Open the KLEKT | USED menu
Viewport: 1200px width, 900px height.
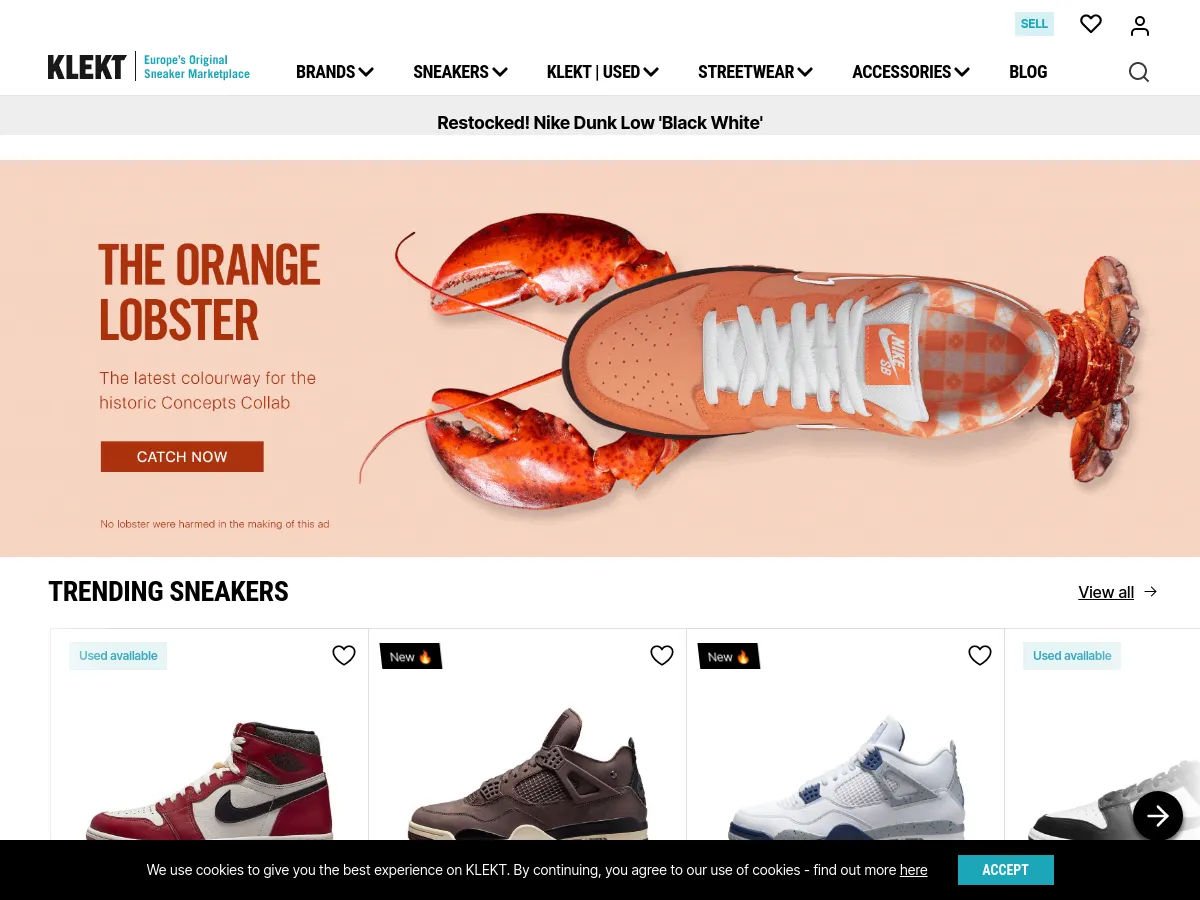point(603,72)
